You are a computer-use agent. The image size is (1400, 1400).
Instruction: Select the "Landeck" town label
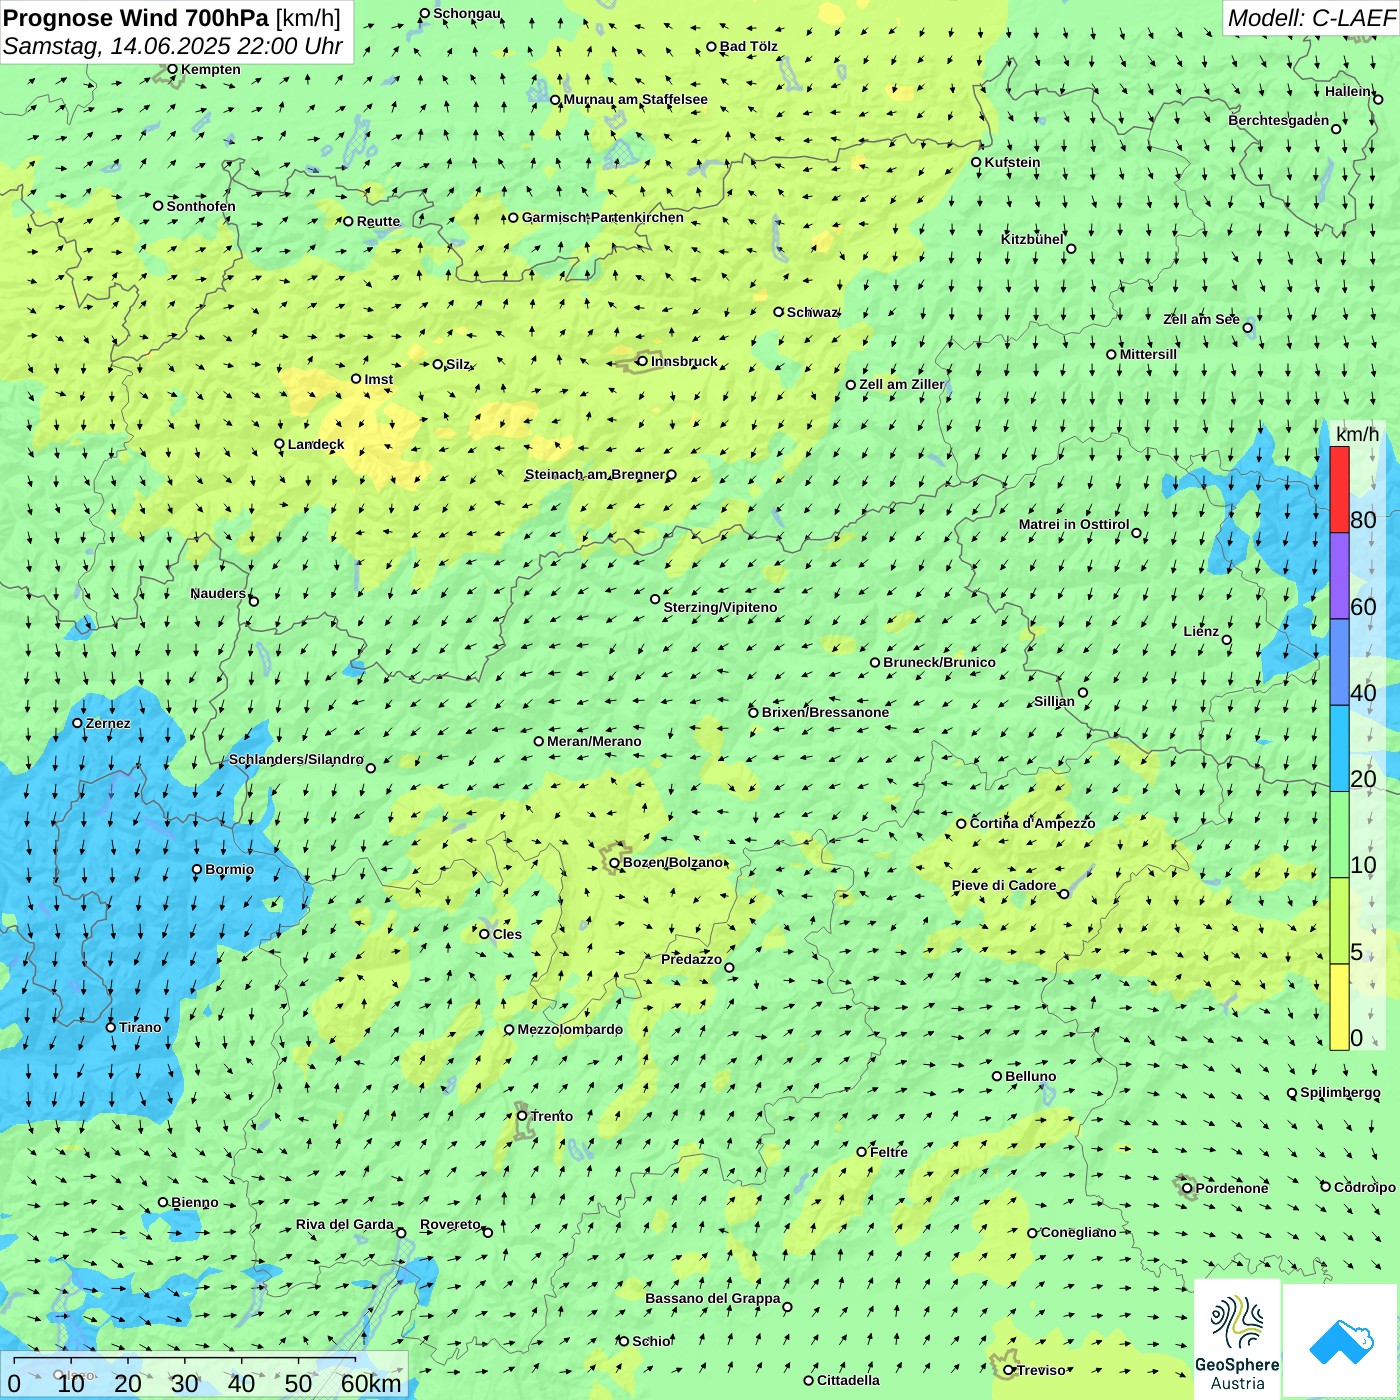(x=316, y=444)
